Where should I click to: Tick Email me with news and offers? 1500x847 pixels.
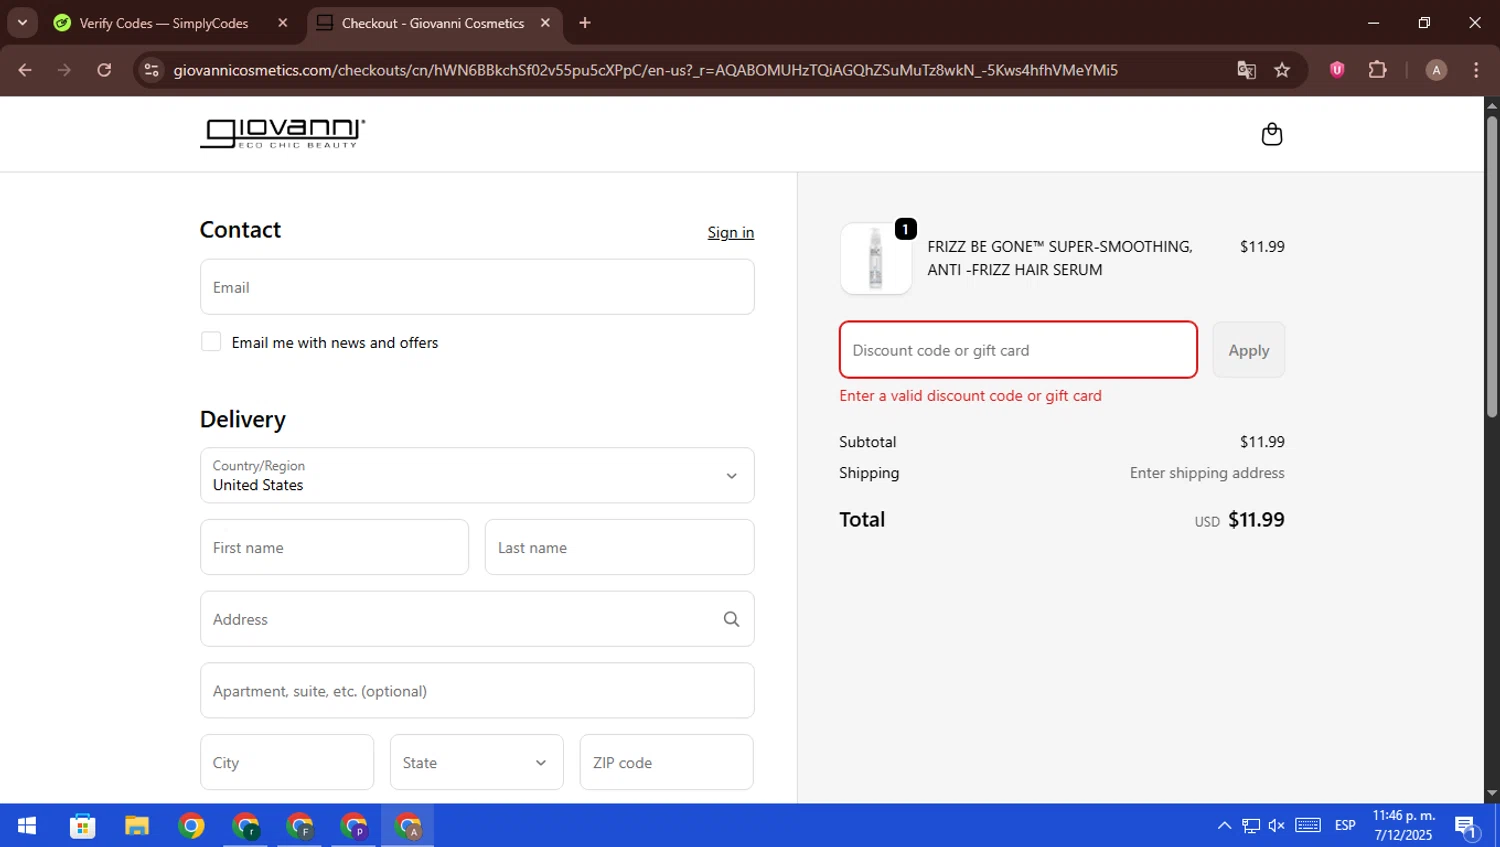tap(211, 342)
